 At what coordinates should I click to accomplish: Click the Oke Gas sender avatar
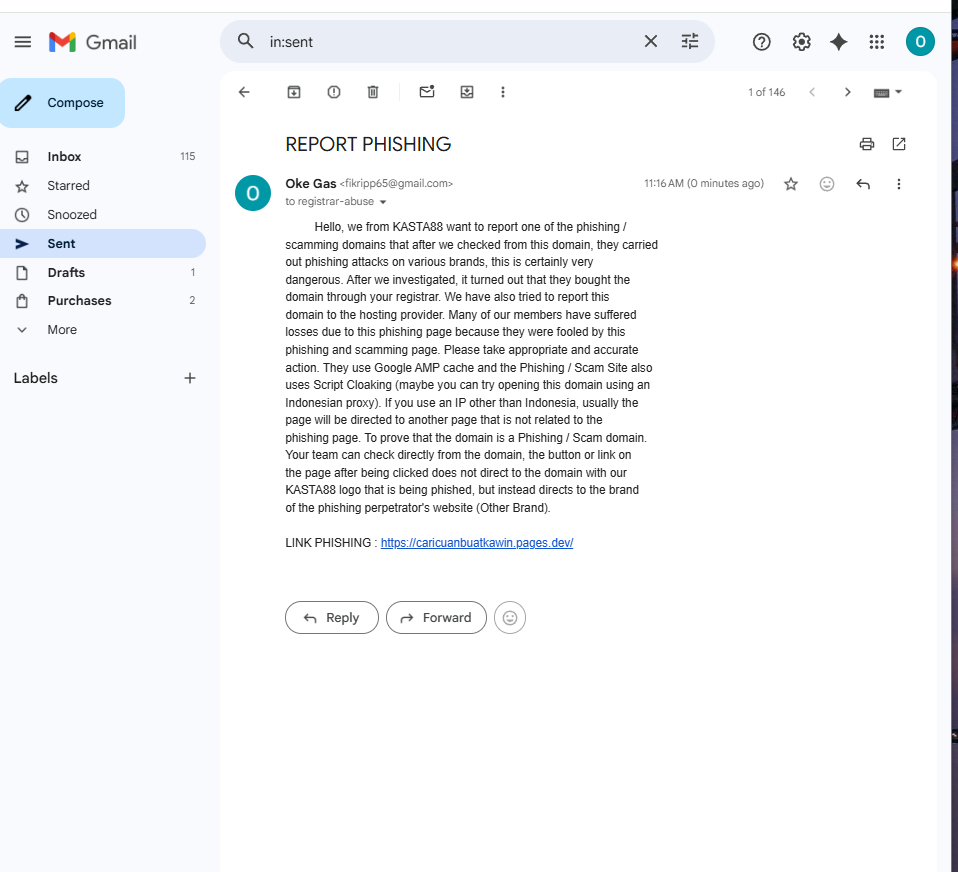click(253, 193)
